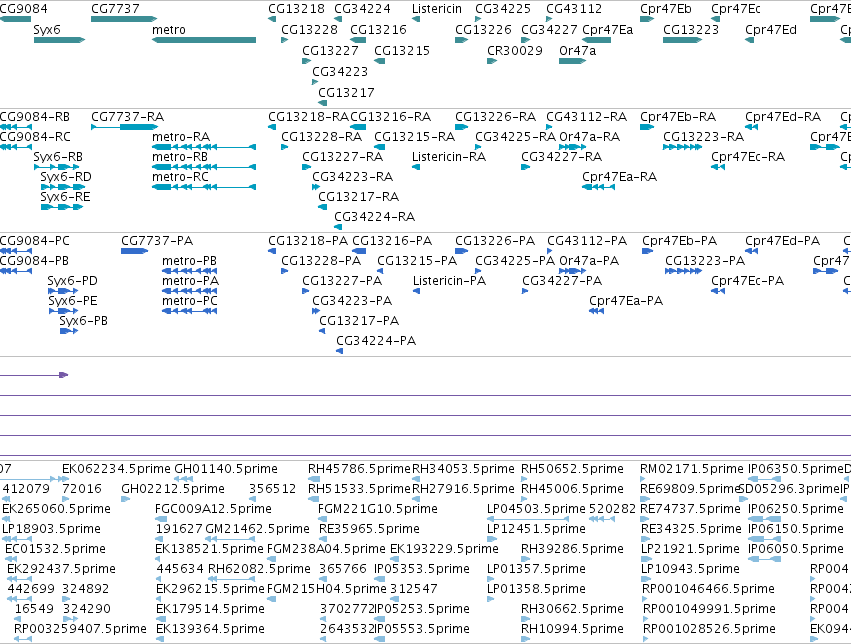Image resolution: width=851 pixels, height=644 pixels.
Task: Select the CG7737 gene arrow
Action: 124,19
